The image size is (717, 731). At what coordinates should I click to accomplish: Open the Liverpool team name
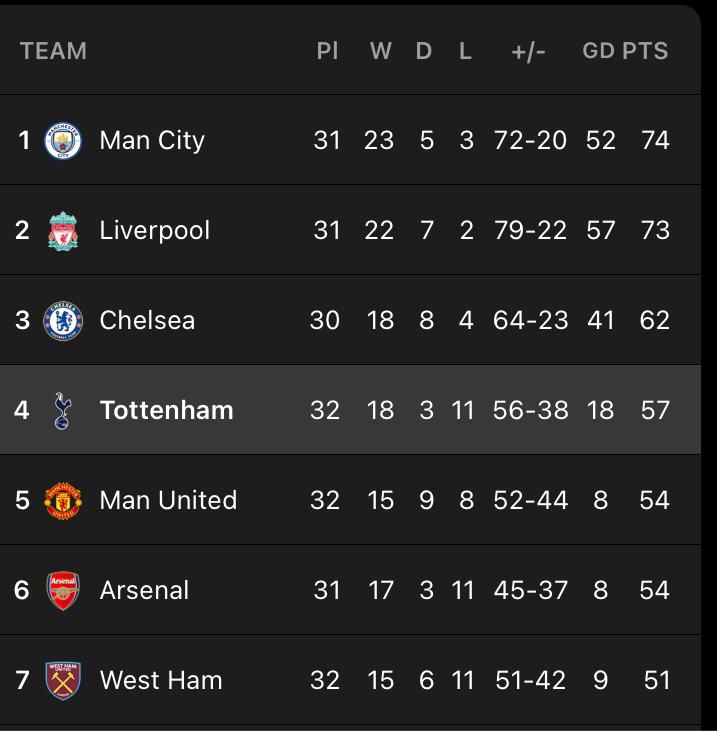click(155, 231)
